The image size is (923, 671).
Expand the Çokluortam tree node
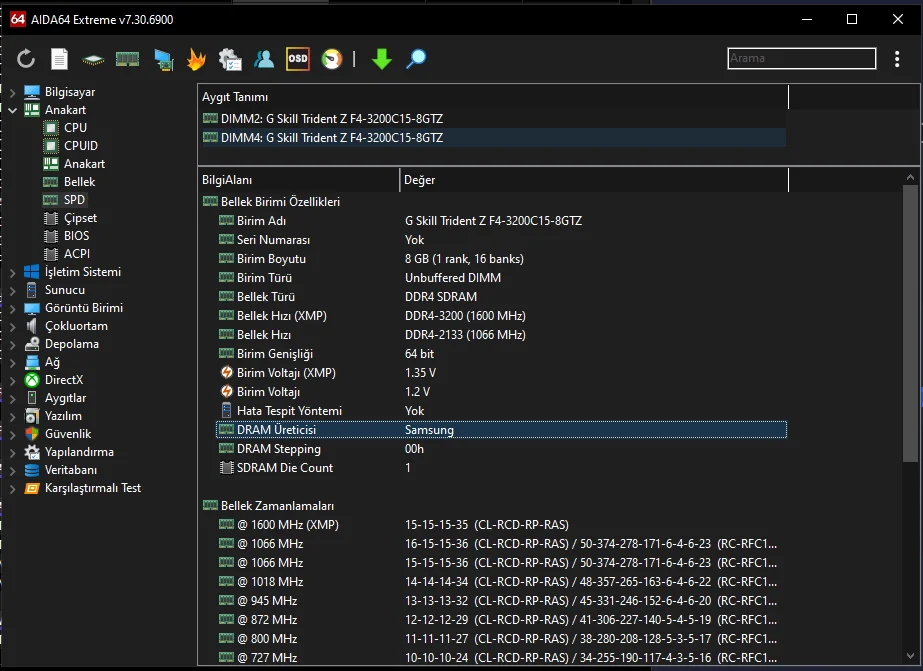pos(12,327)
